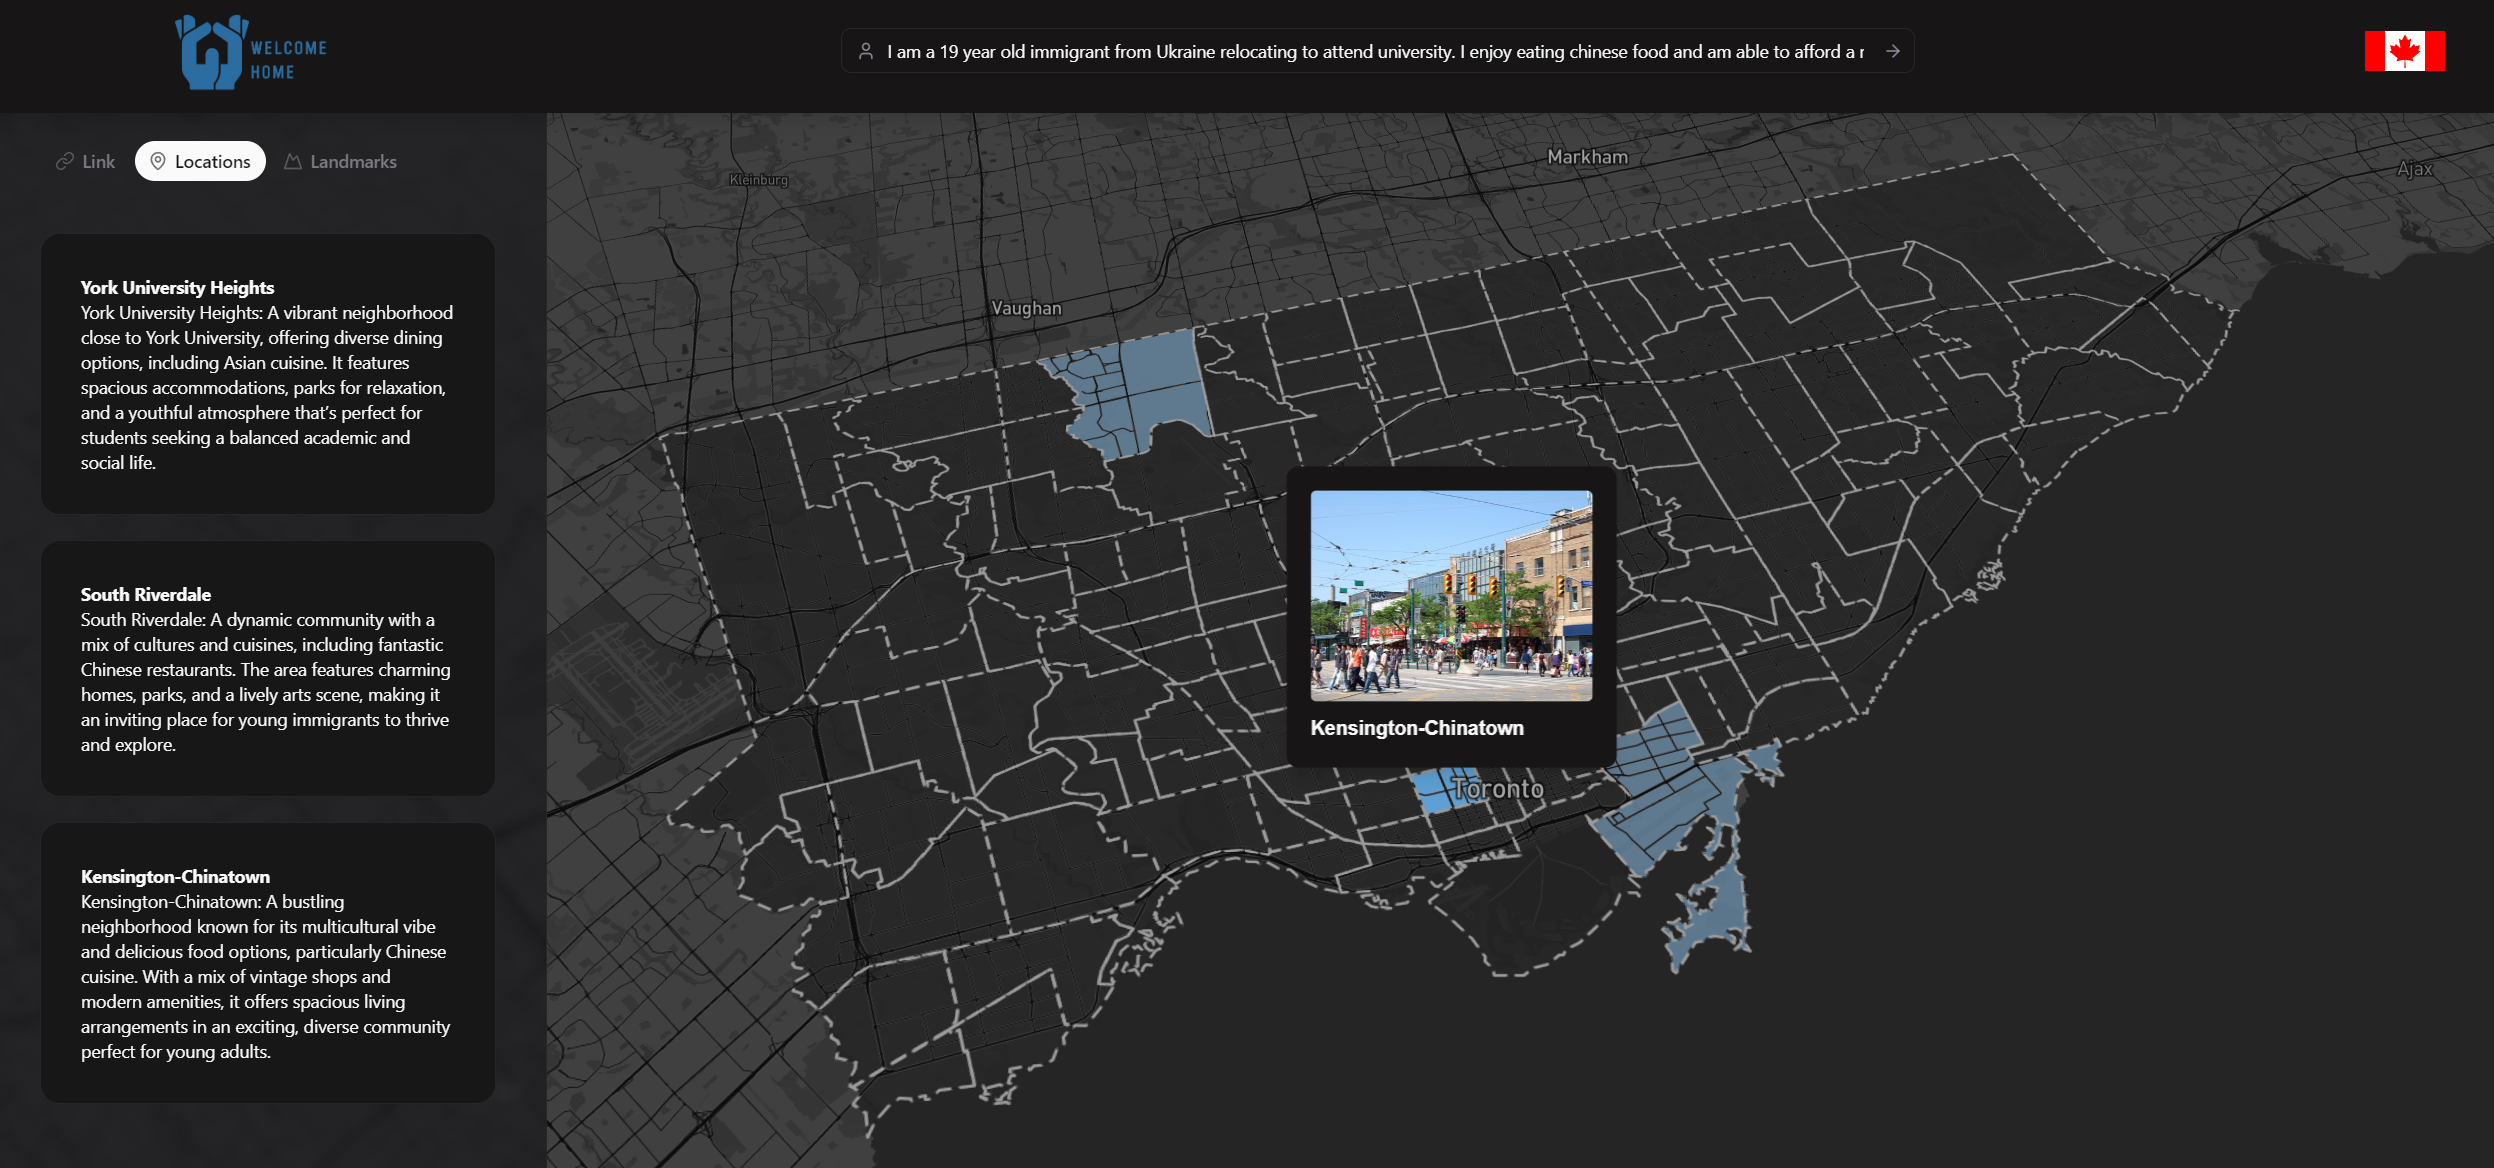Screen dimensions: 2494x1168
Task: Click the user profile icon in search bar
Action: pos(866,51)
